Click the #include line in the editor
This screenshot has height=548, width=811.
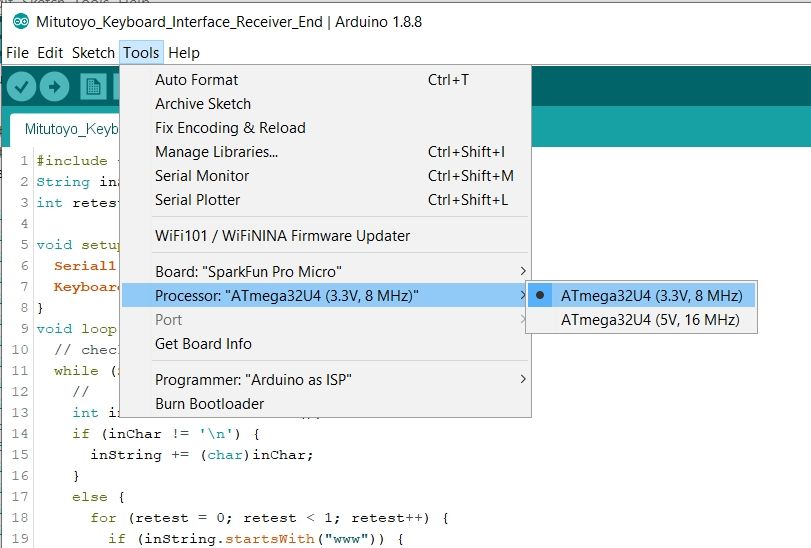click(x=78, y=161)
